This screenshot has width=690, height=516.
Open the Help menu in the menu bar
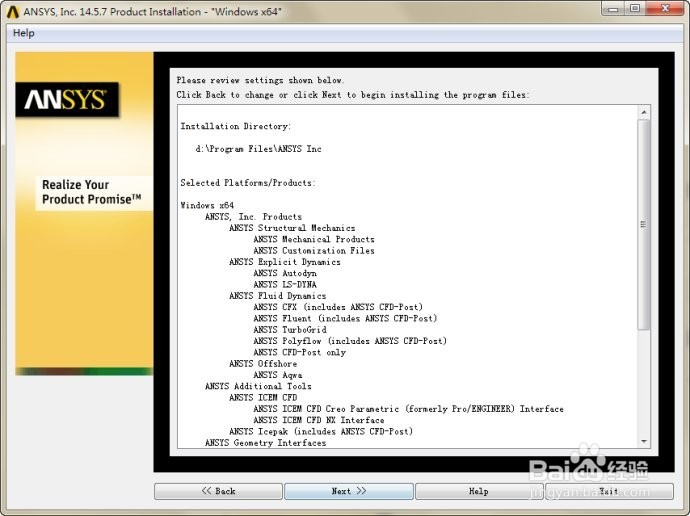coord(24,33)
